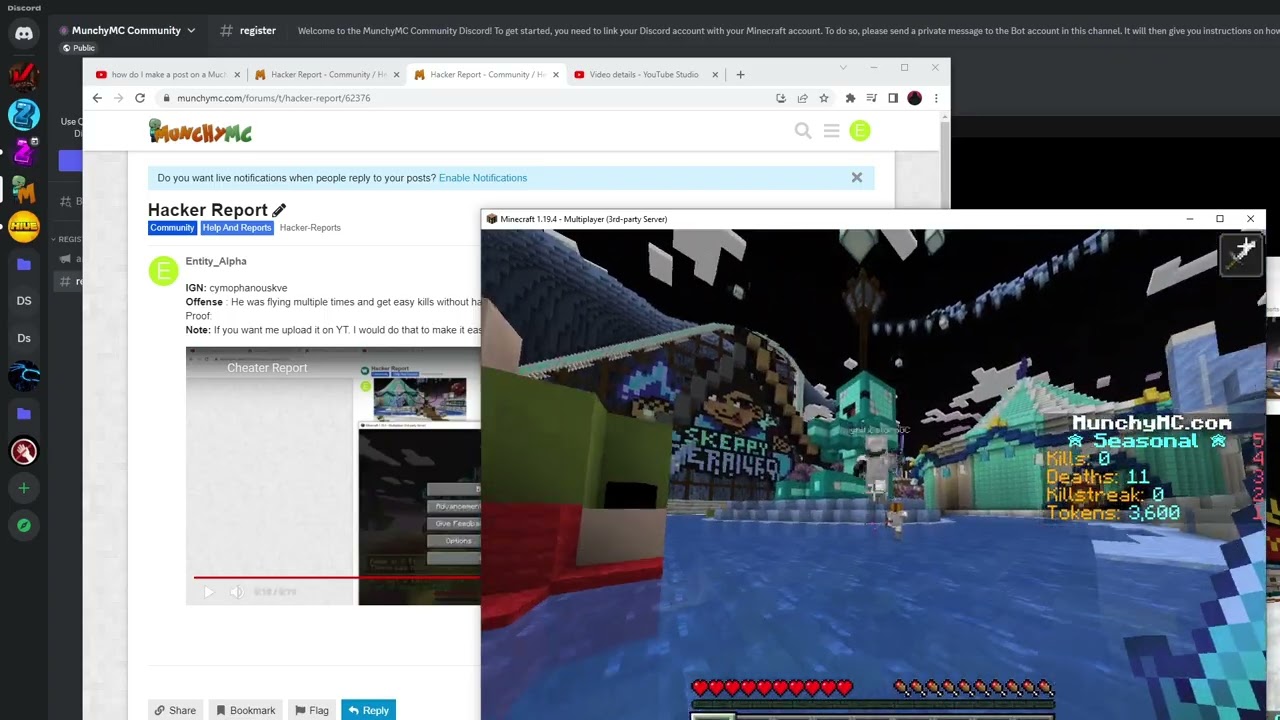1280x720 pixels.
Task: Edit the Hacker Report title with pencil icon
Action: pyautogui.click(x=279, y=210)
